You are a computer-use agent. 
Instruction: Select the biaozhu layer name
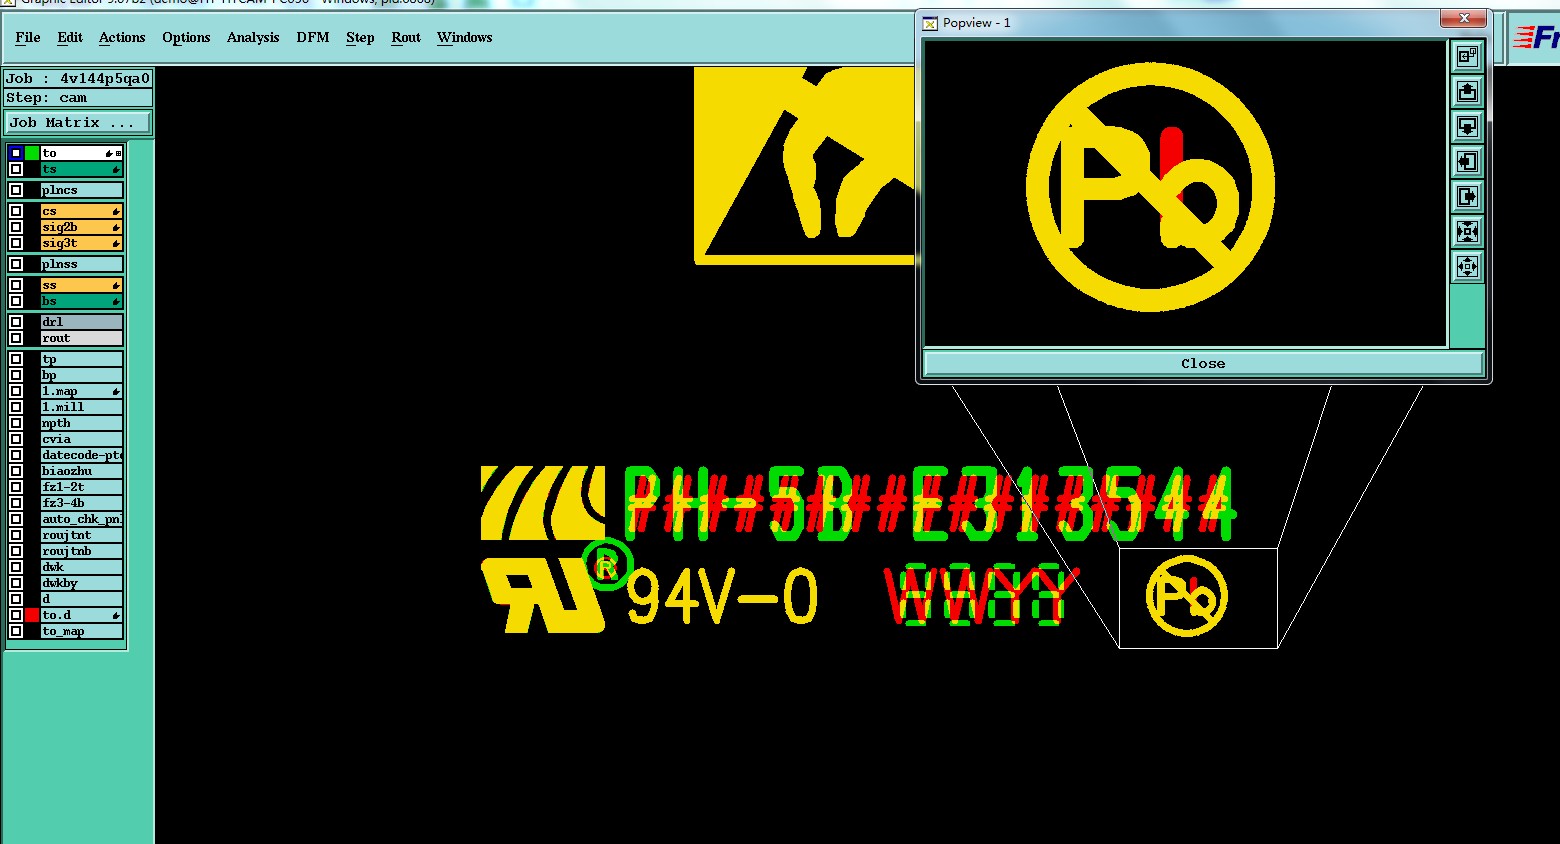81,471
